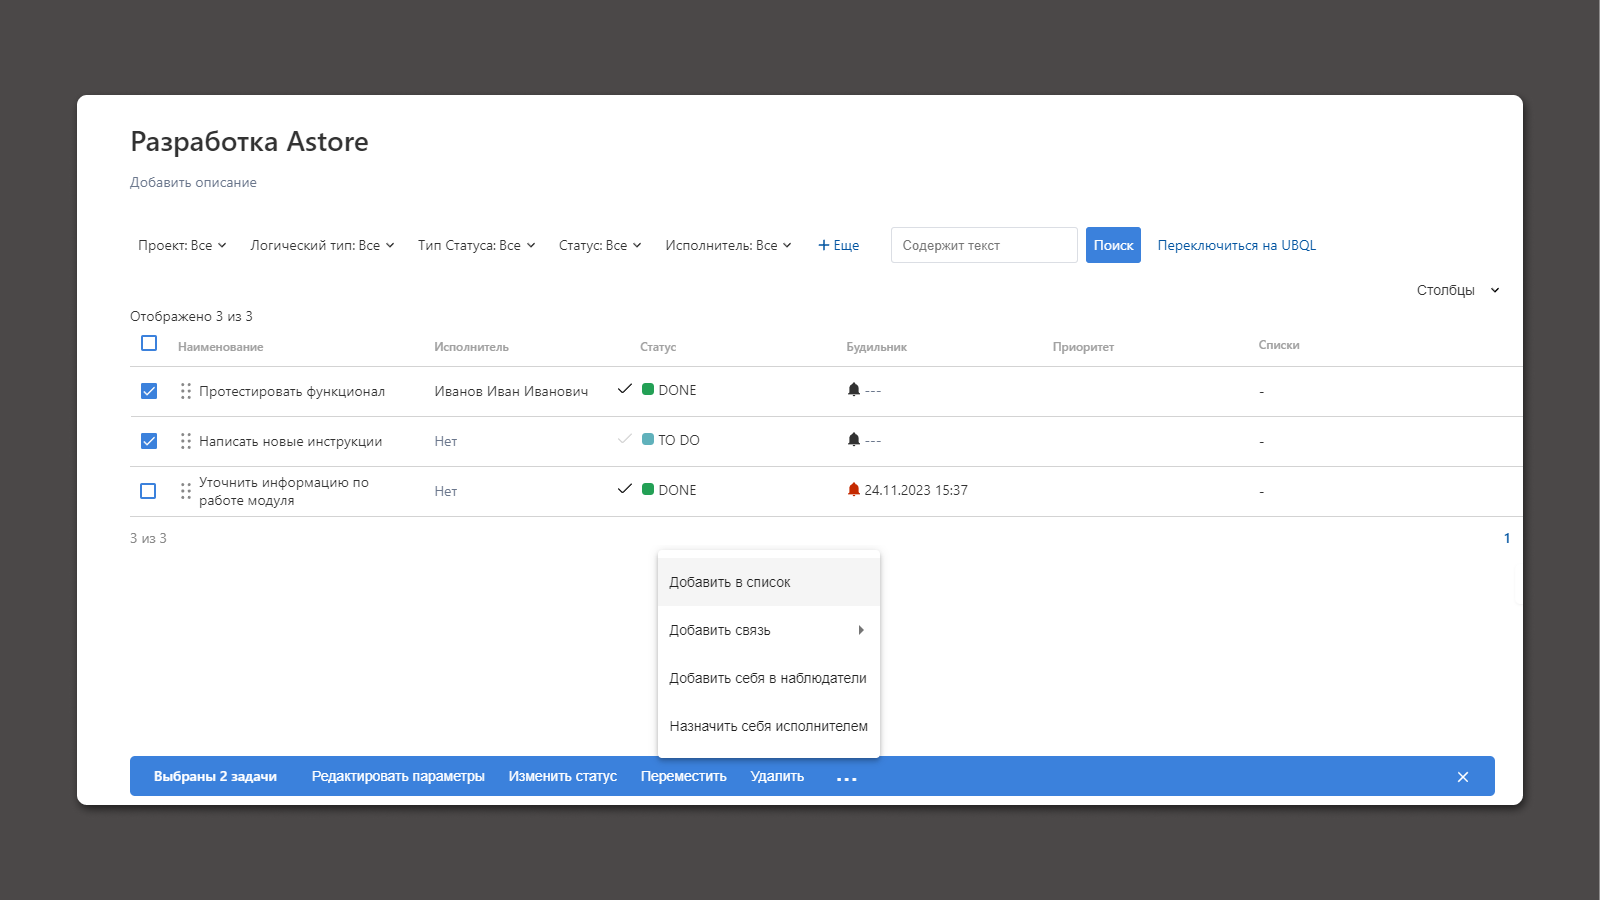Uncheck the Протестировать функционал task checkbox
Screen dimensions: 1600x900
coord(149,391)
